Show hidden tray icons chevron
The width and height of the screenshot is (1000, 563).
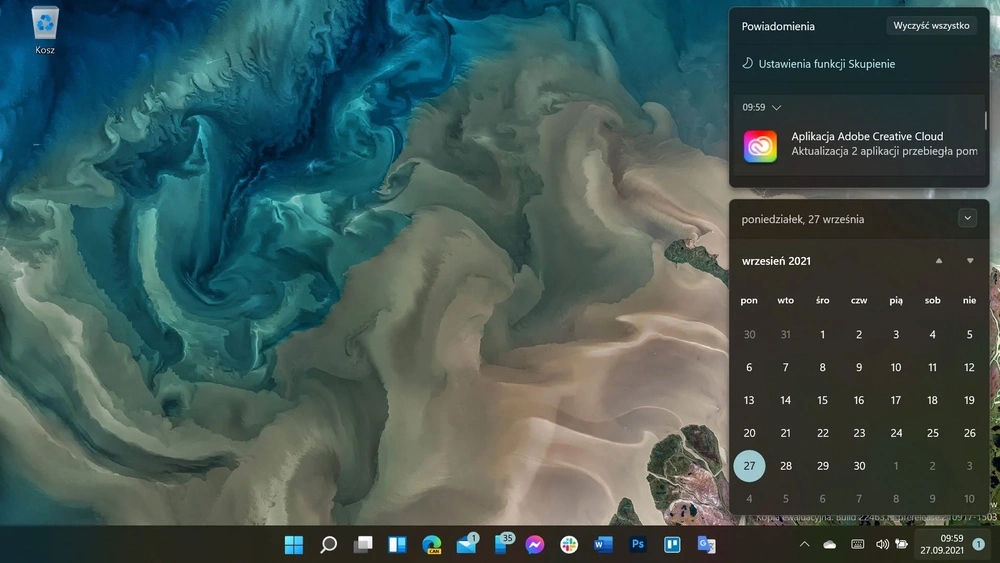[x=804, y=545]
